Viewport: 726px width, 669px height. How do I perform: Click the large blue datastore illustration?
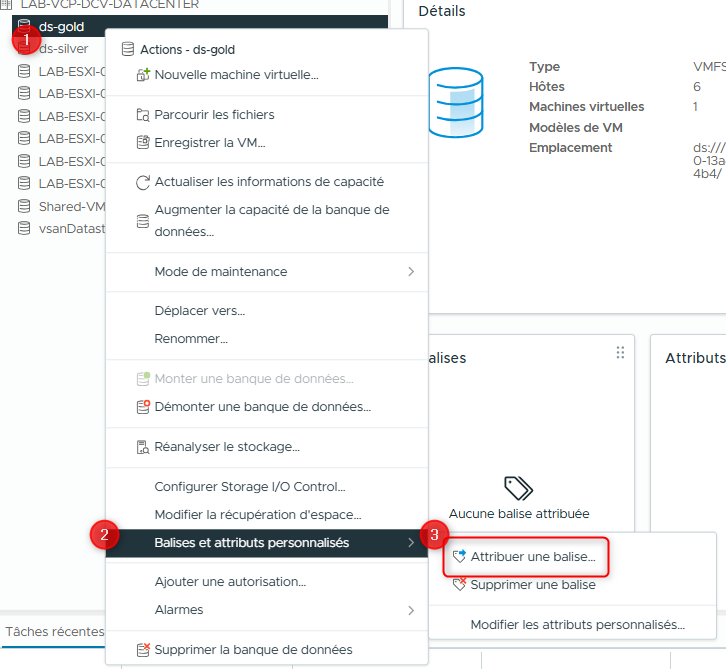click(457, 102)
